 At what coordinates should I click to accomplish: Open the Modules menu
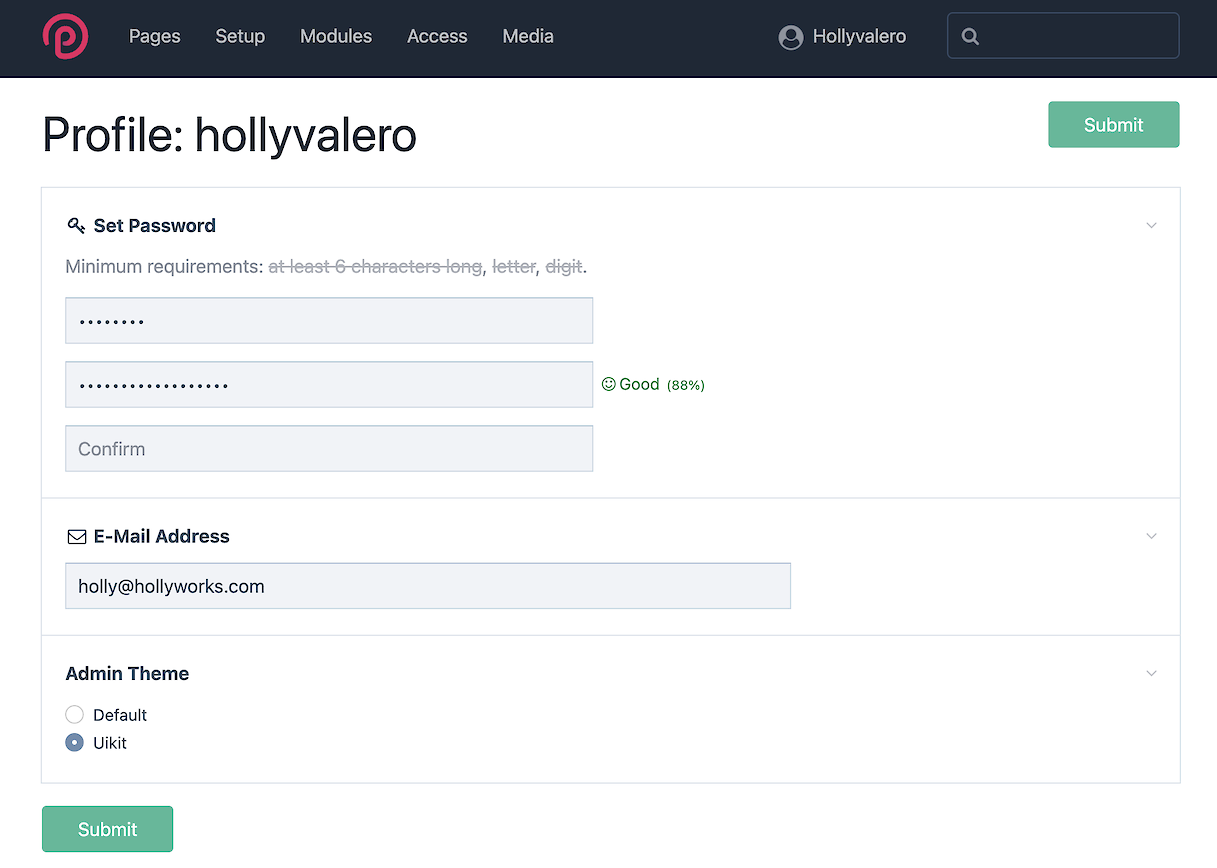tap(336, 37)
